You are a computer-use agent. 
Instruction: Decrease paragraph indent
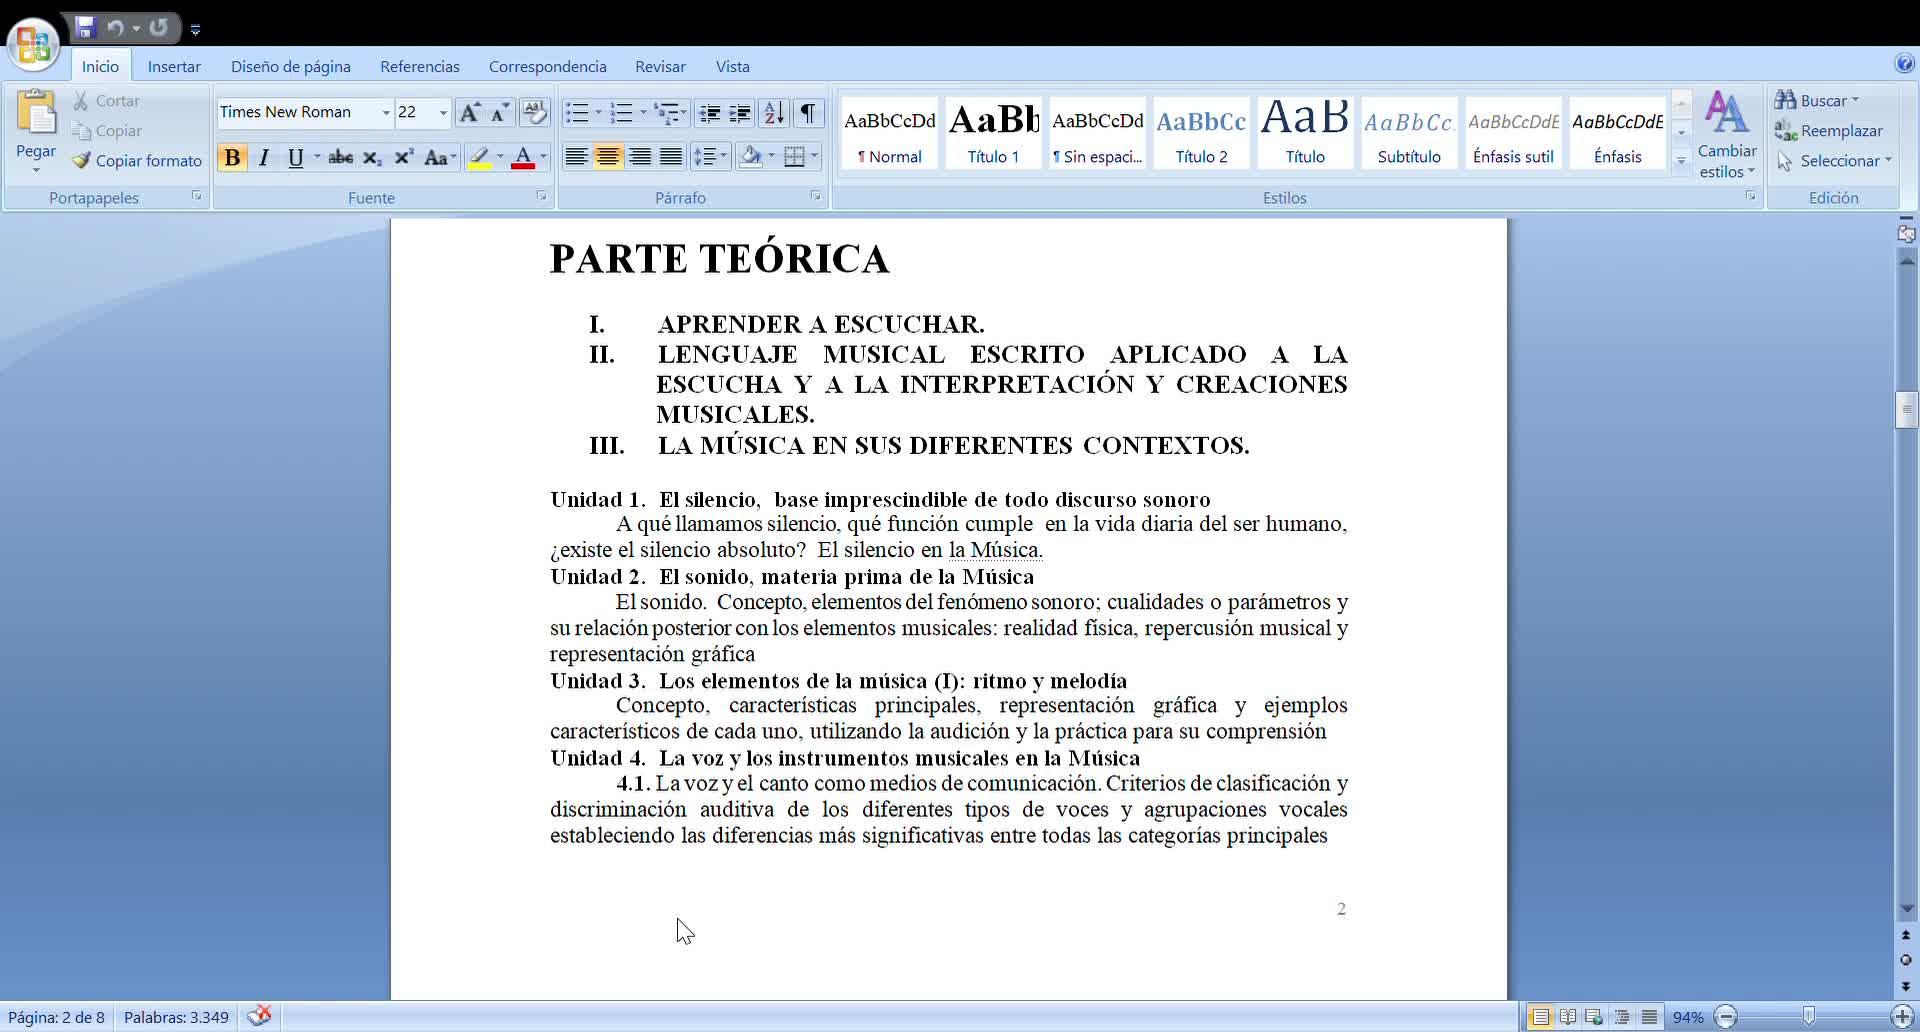tap(709, 112)
